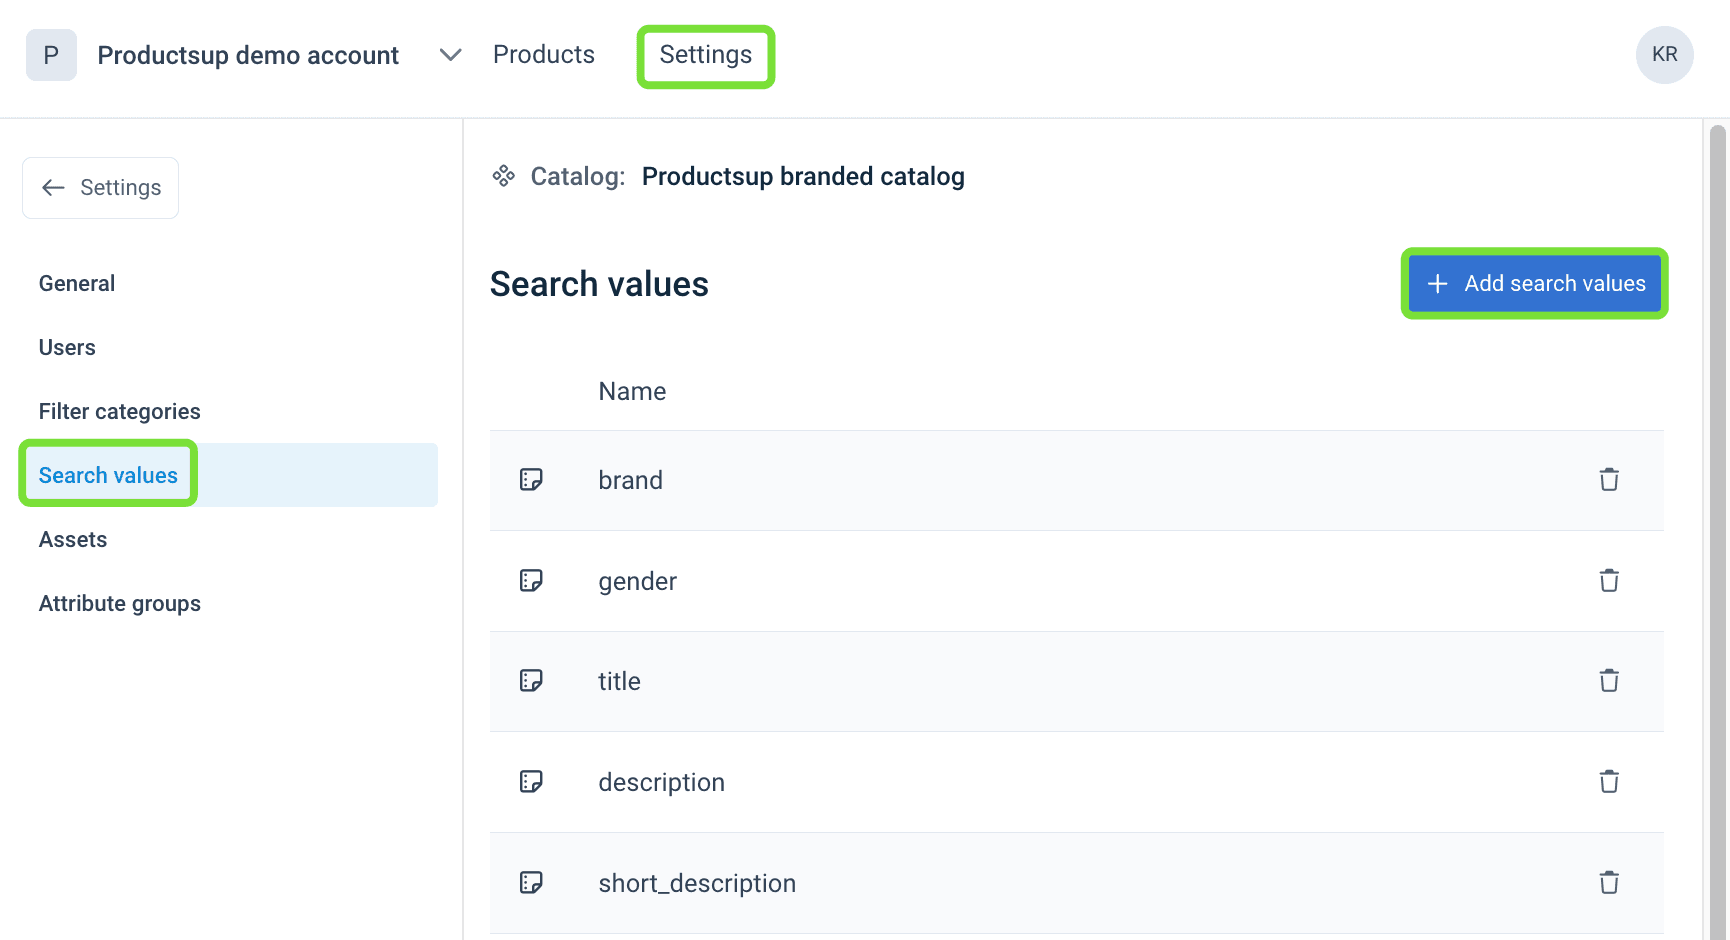Open Attribute groups section
This screenshot has height=940, width=1730.
tap(120, 604)
